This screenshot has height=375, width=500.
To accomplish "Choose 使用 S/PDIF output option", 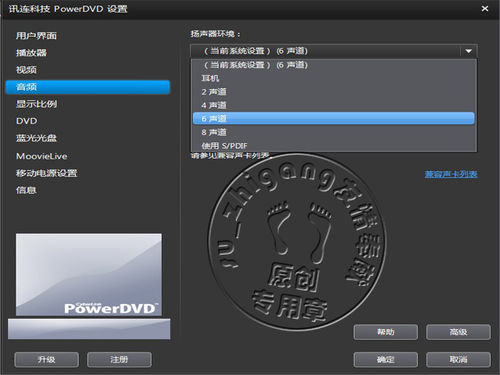I will (334, 146).
